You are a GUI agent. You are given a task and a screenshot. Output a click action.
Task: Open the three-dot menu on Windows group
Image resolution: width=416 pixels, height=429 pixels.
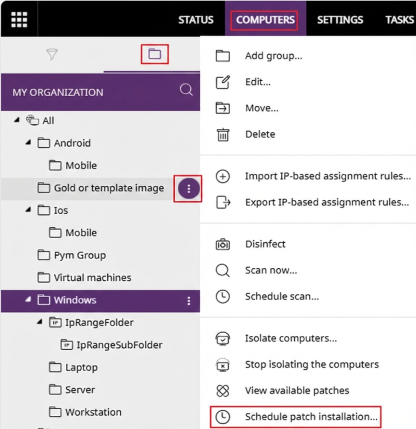[x=189, y=301]
